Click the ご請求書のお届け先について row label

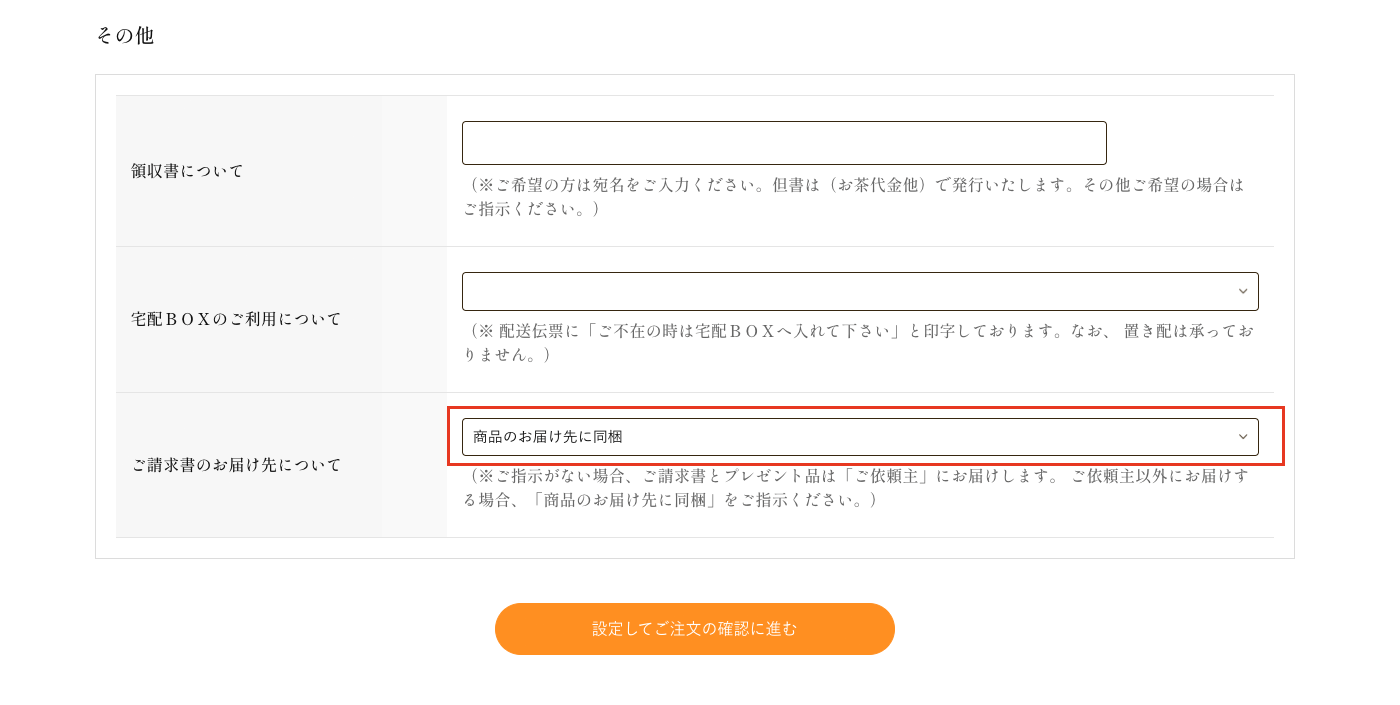tap(237, 465)
